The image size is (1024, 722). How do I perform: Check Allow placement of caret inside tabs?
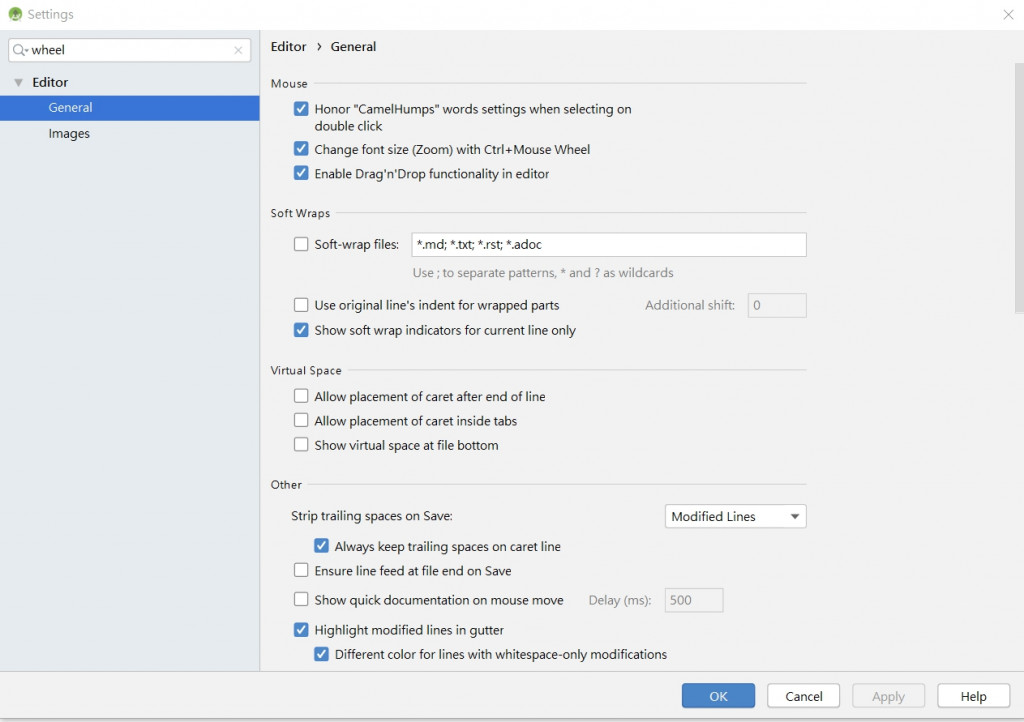[x=301, y=421]
